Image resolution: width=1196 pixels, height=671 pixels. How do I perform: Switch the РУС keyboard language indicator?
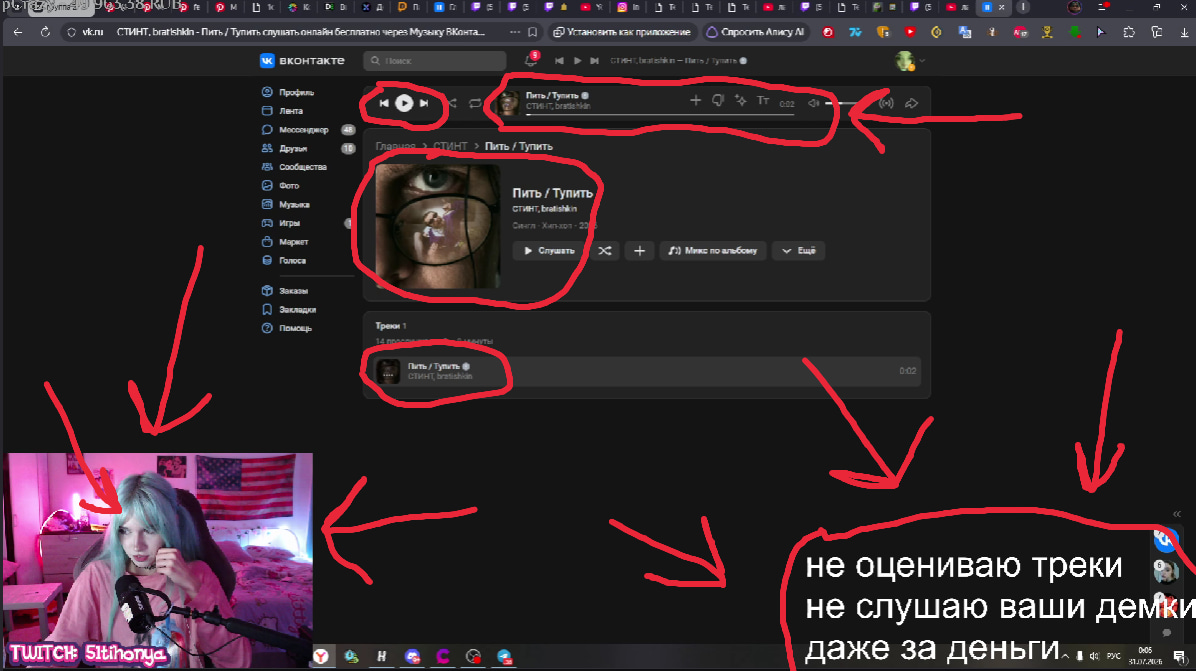coord(1114,656)
